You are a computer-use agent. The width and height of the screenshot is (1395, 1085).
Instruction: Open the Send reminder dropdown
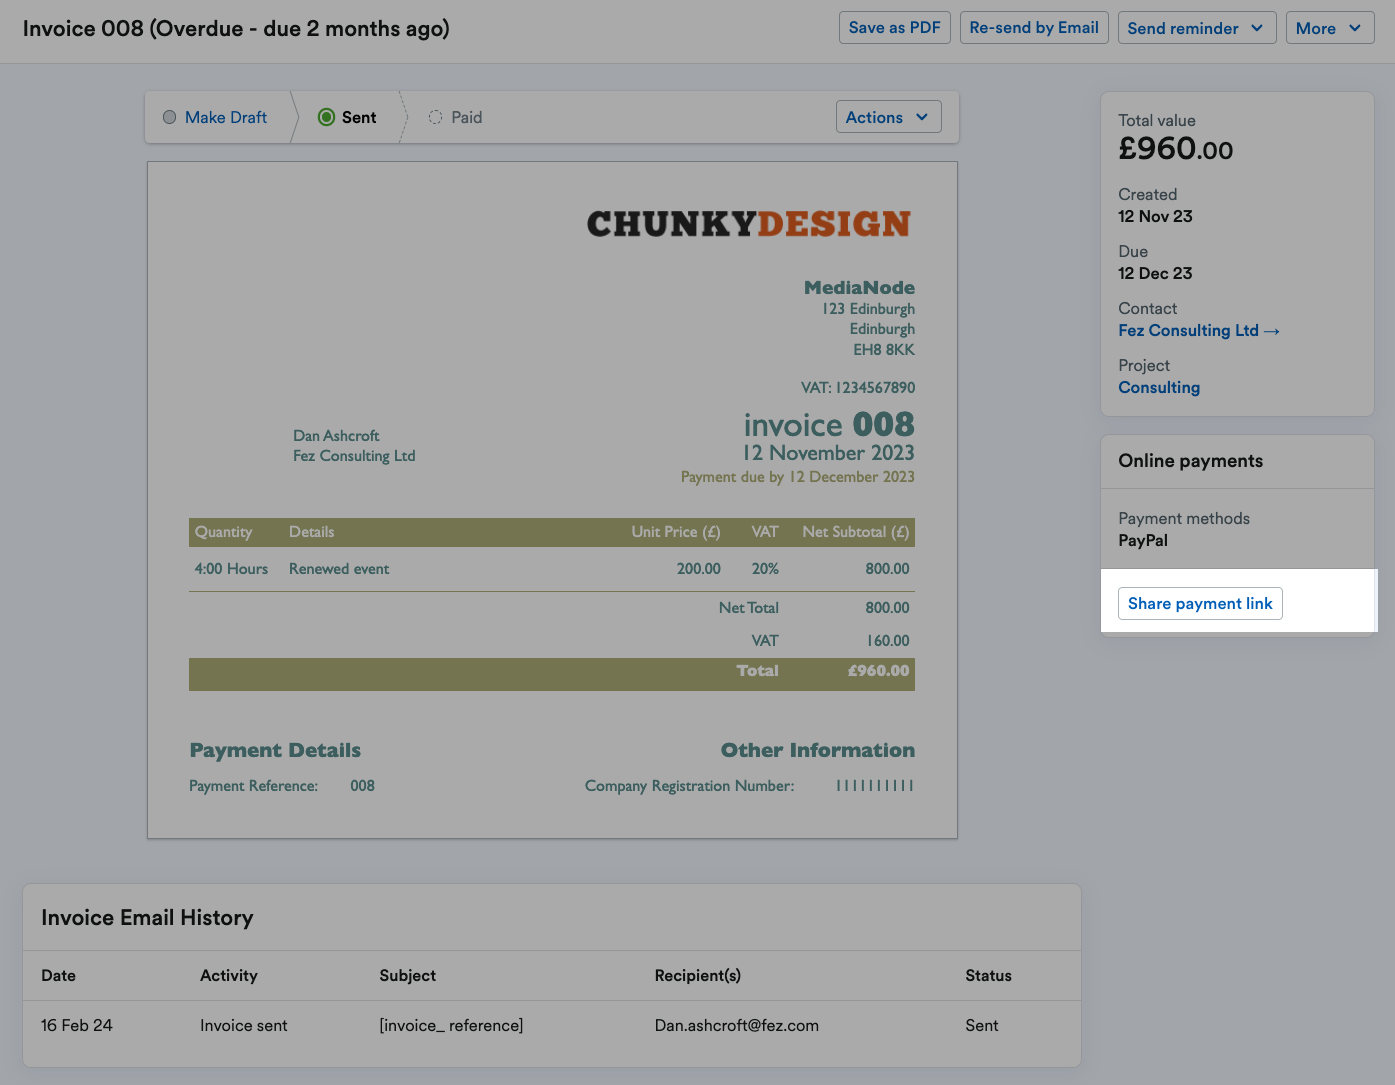pos(1196,28)
